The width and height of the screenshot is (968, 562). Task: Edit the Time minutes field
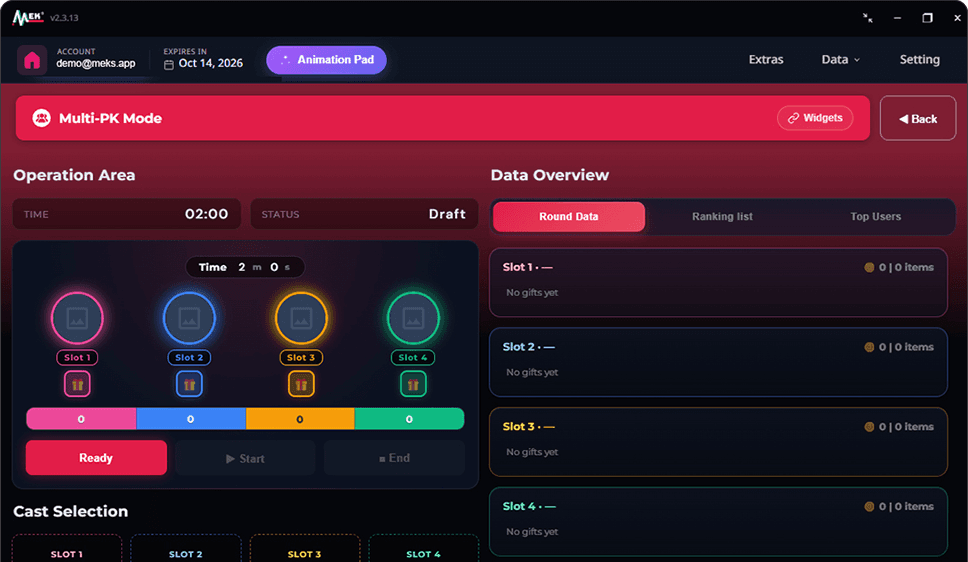241,267
